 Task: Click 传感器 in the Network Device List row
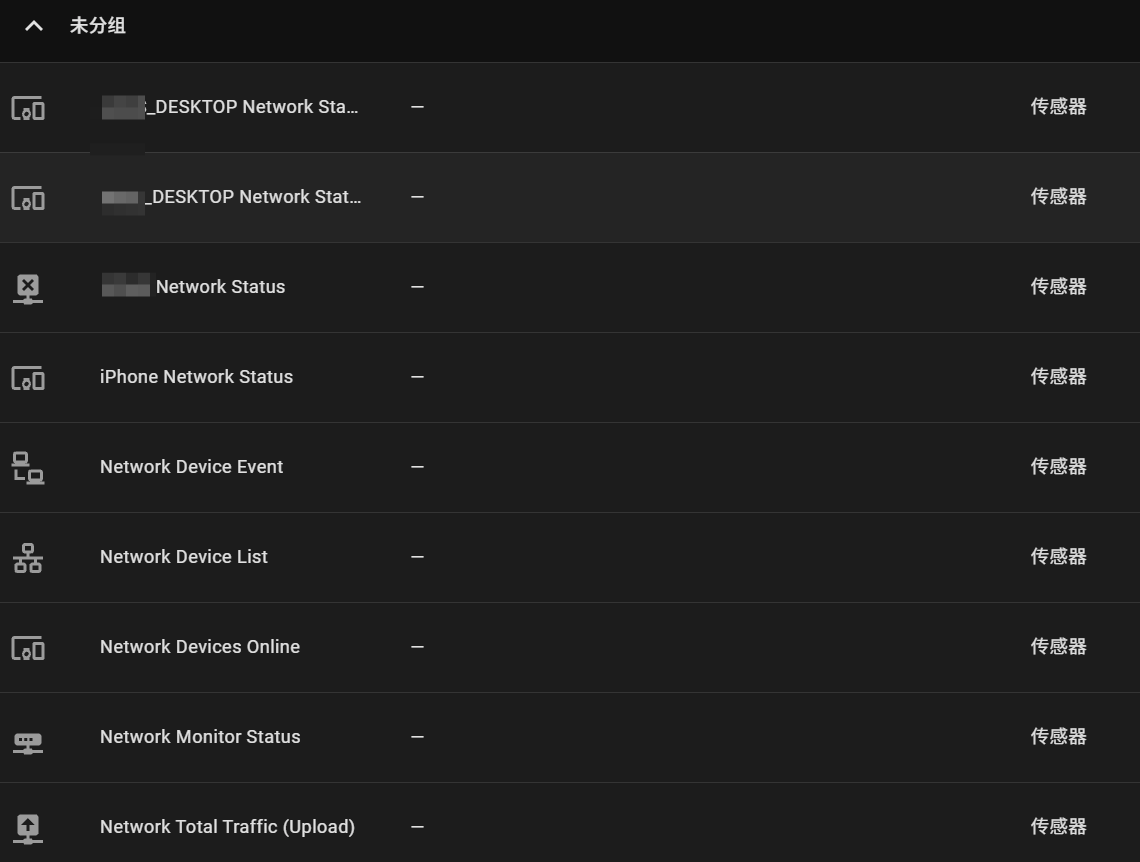coord(1059,557)
